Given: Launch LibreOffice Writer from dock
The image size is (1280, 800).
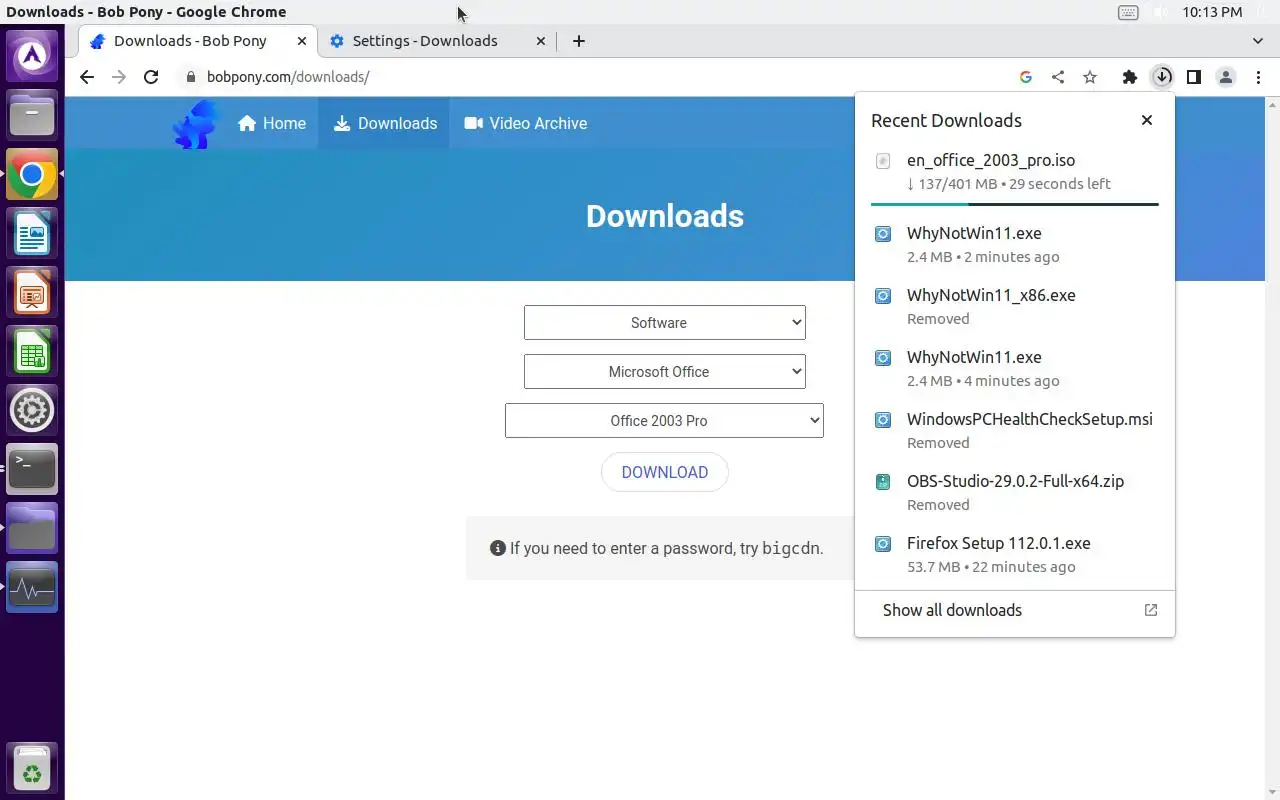Looking at the screenshot, I should click(32, 234).
